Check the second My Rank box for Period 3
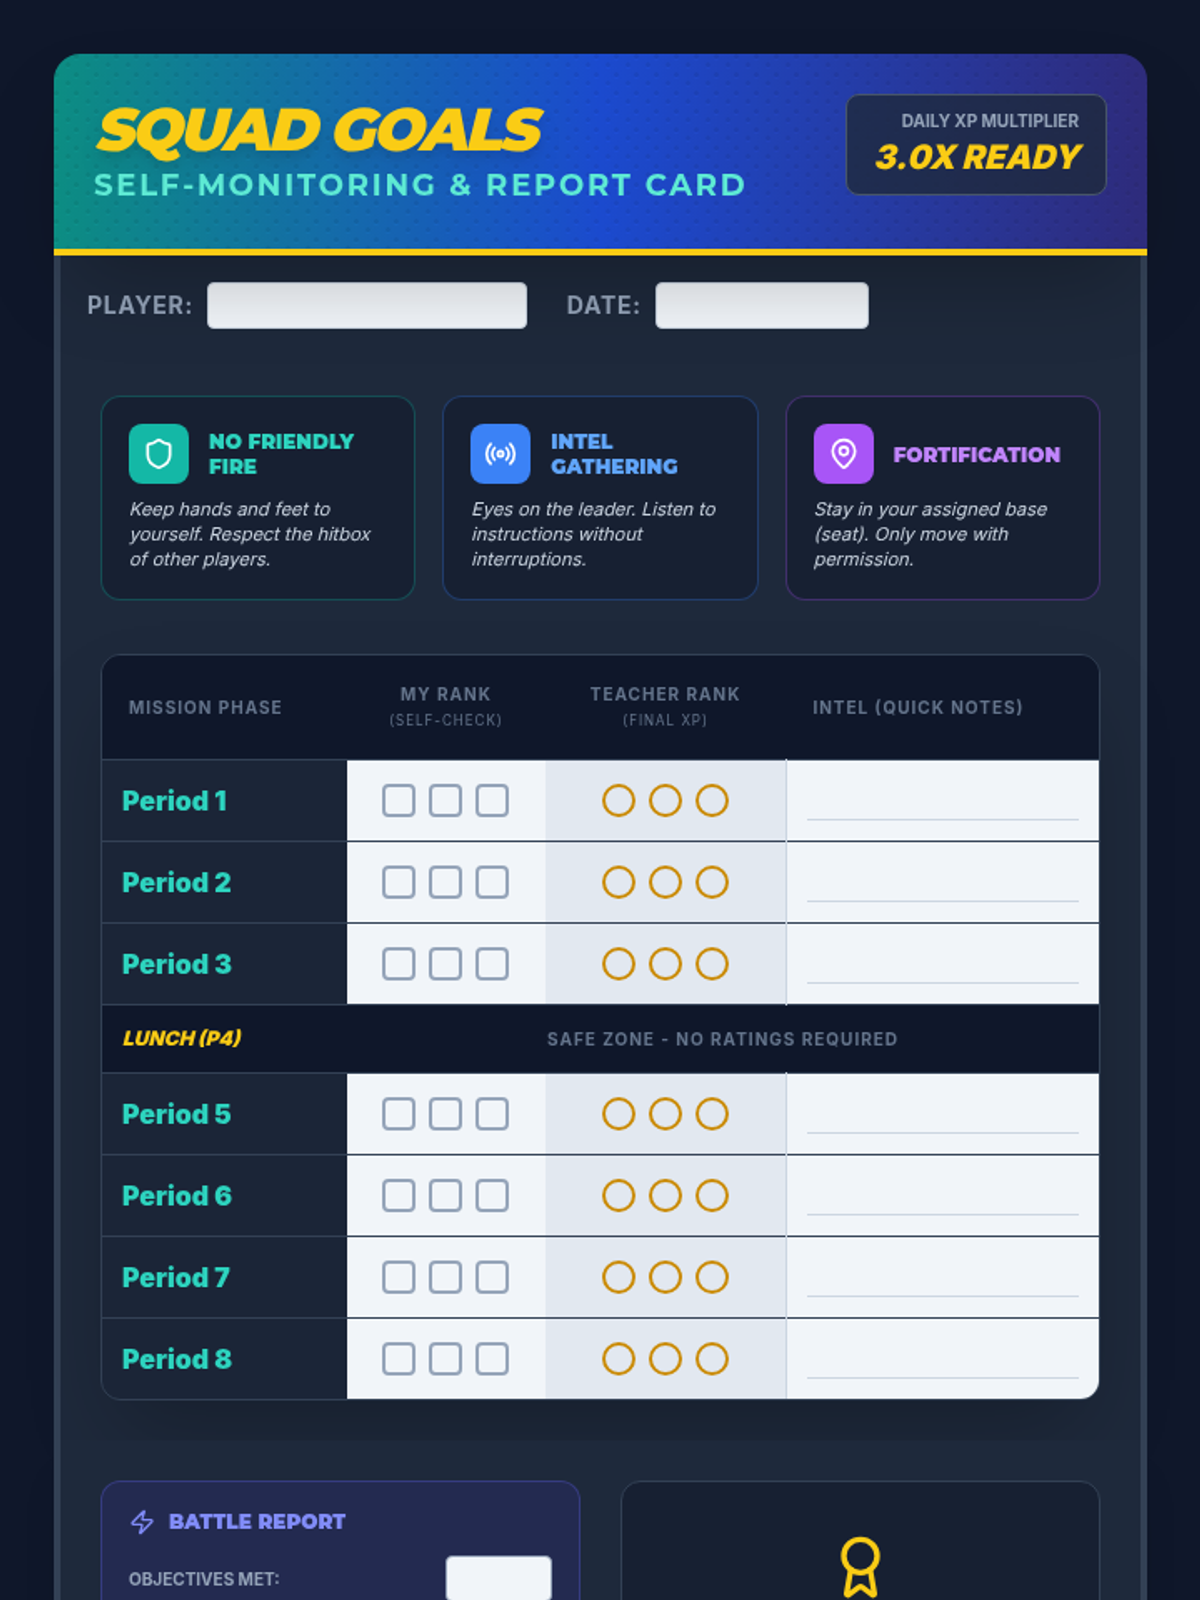The width and height of the screenshot is (1200, 1600). [445, 964]
